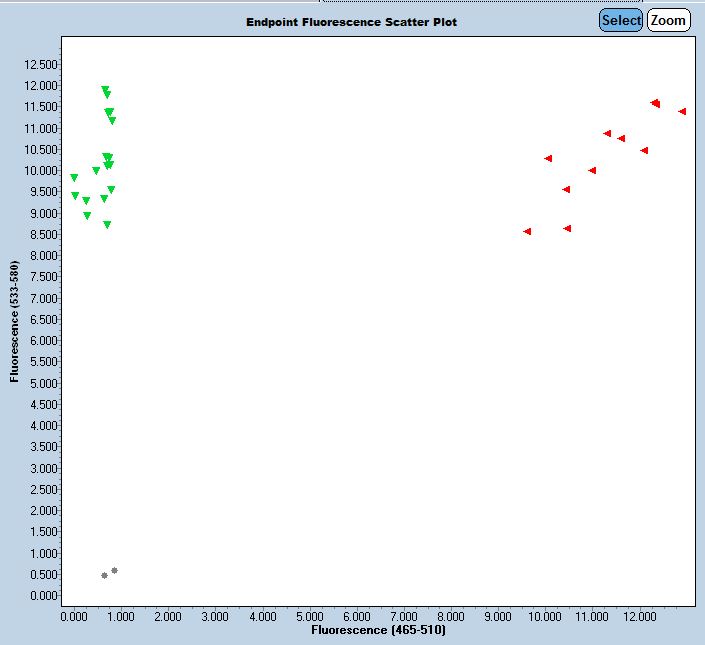Click the 0.000 tick label on x-axis
Screen dimensions: 705x645
coord(74,617)
